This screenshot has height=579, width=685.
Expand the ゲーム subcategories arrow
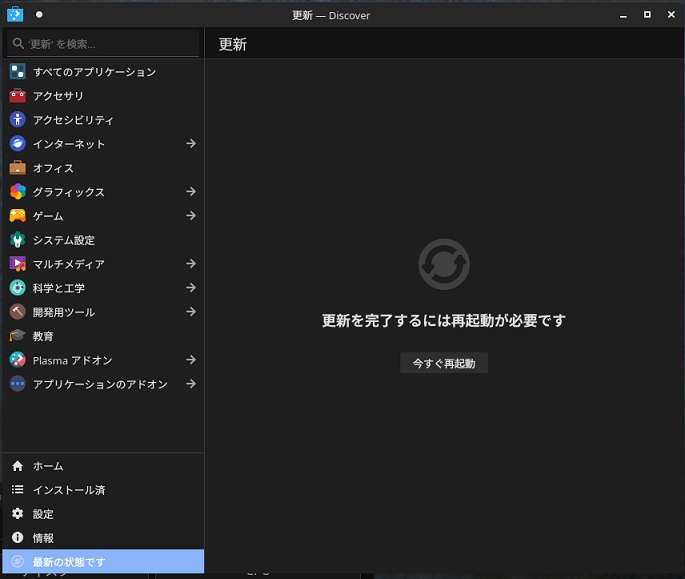[191, 215]
